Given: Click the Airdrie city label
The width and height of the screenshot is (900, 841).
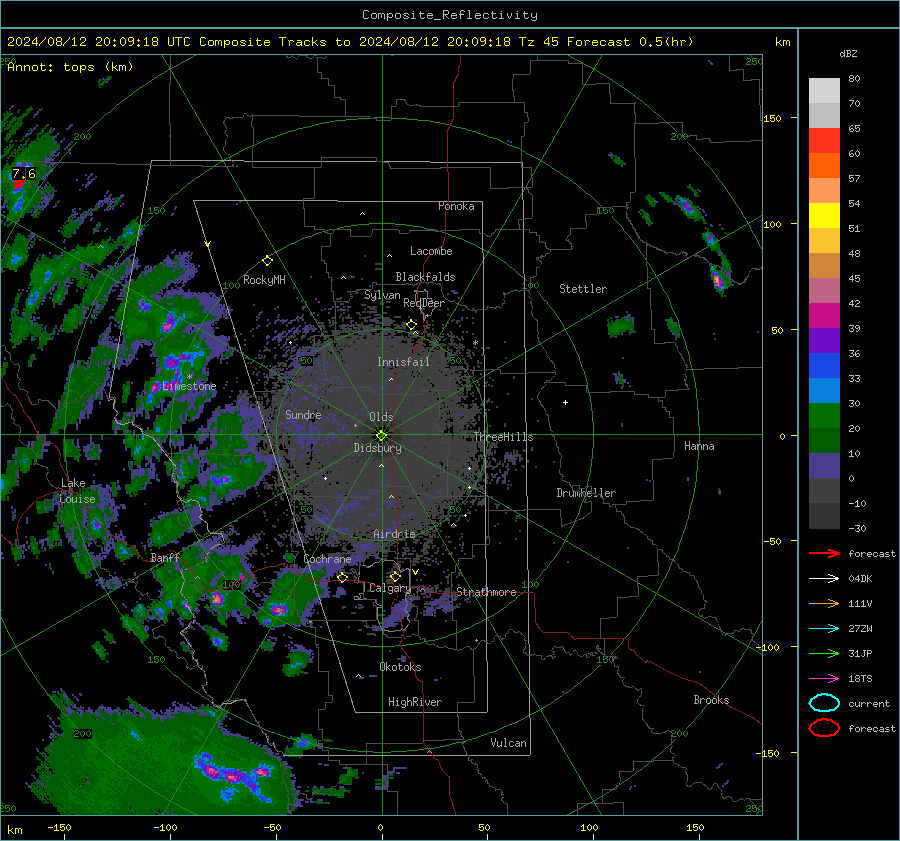Looking at the screenshot, I should [394, 534].
